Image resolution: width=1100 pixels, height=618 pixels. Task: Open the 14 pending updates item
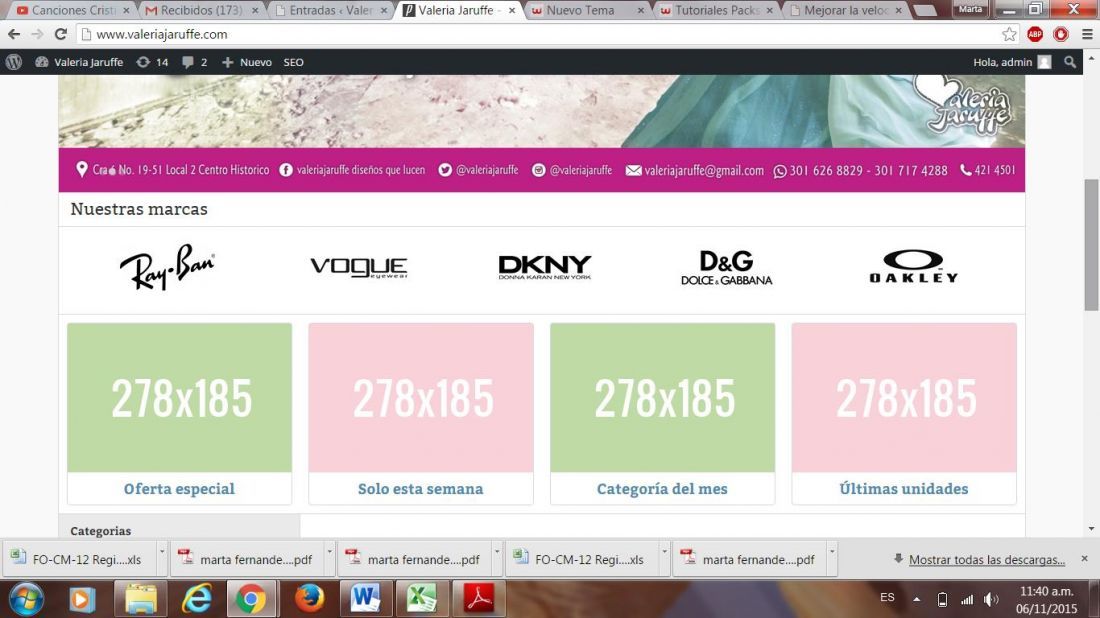pos(152,62)
